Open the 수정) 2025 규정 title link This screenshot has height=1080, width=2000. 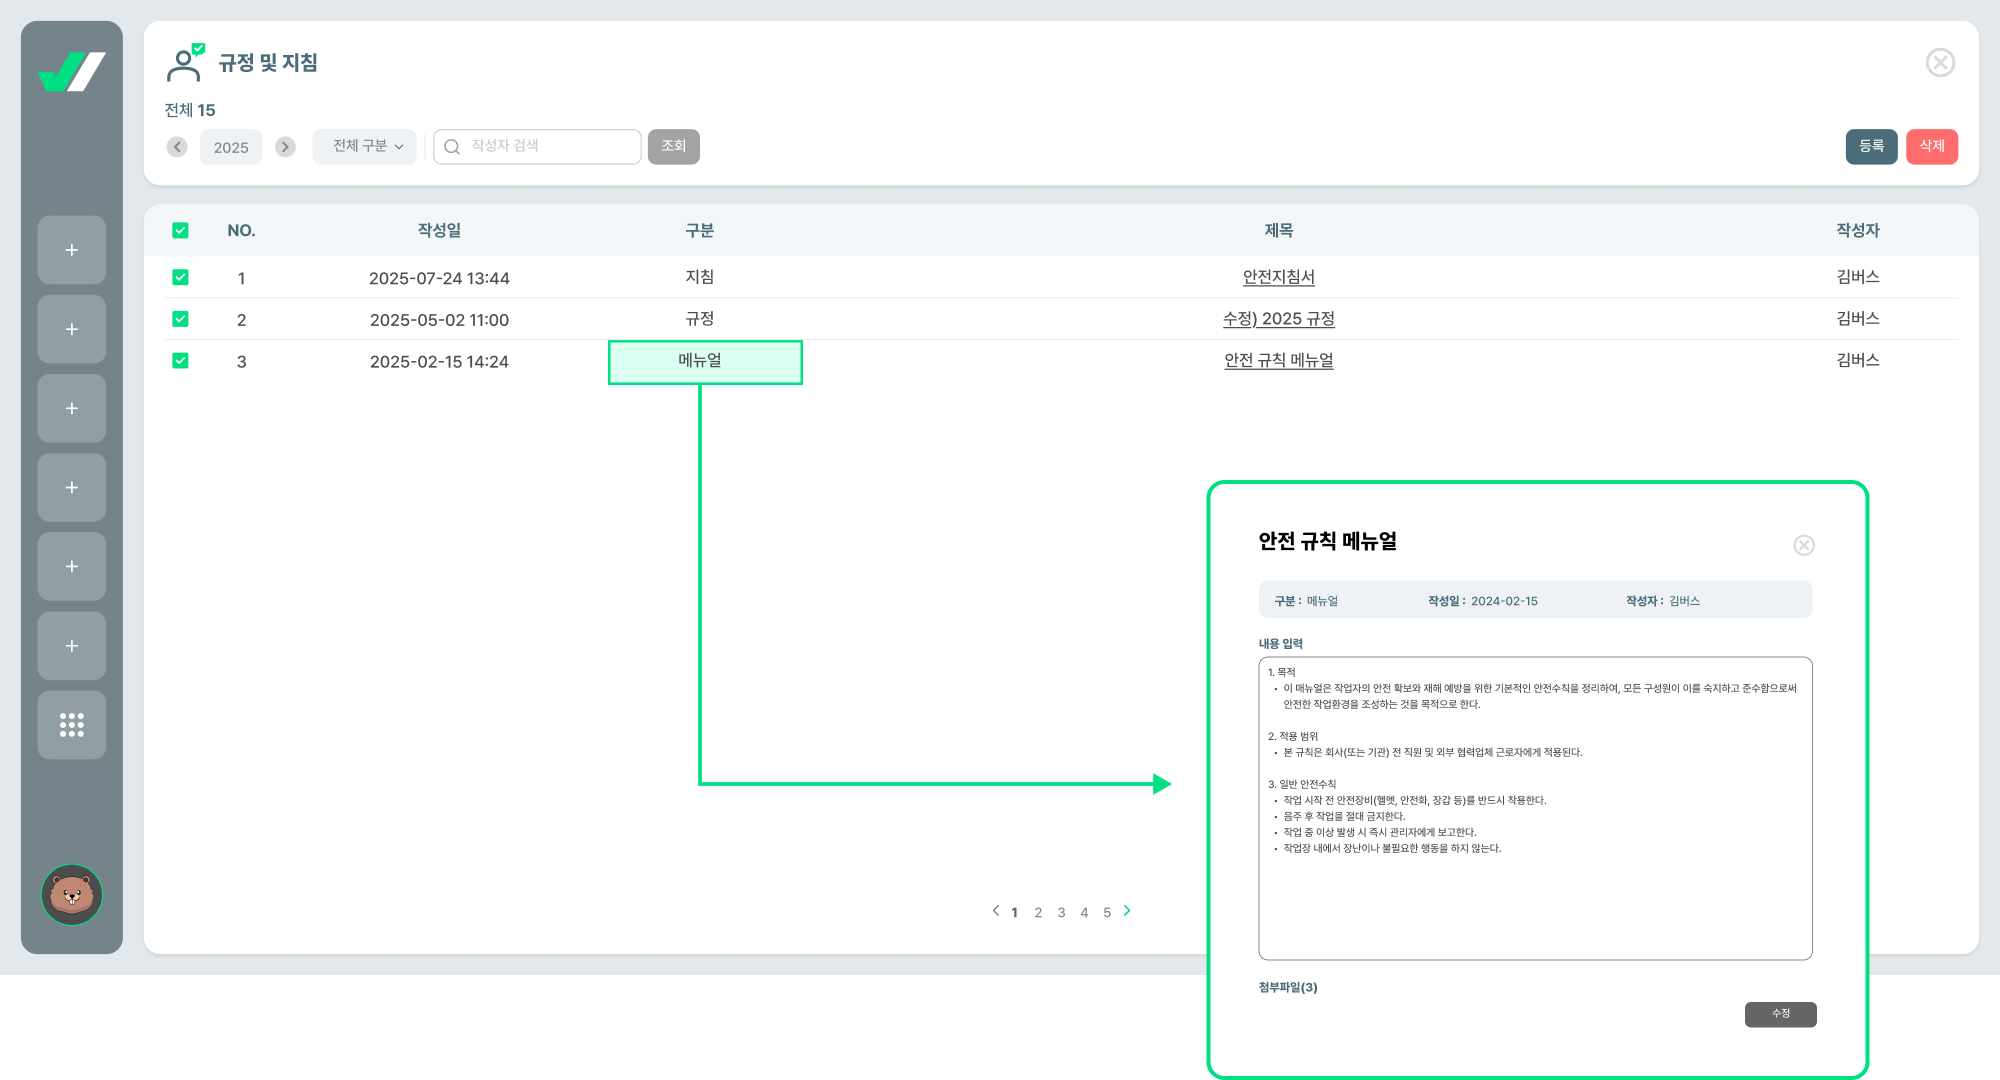point(1278,319)
